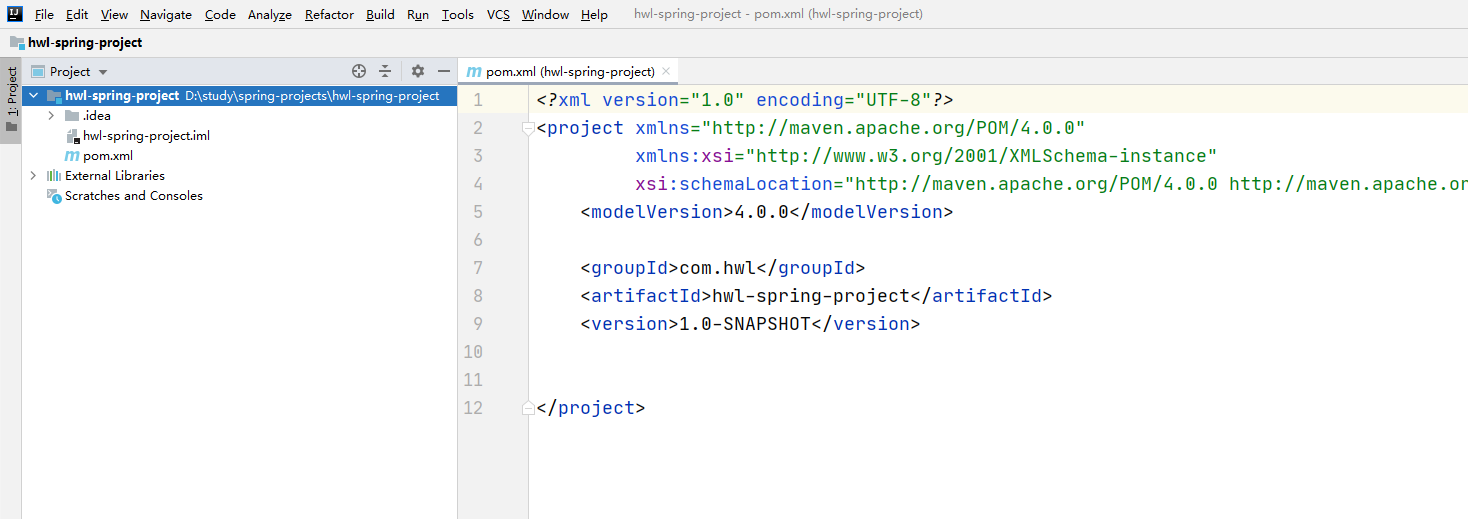Open the Build menu
Image resolution: width=1468 pixels, height=519 pixels.
point(380,15)
